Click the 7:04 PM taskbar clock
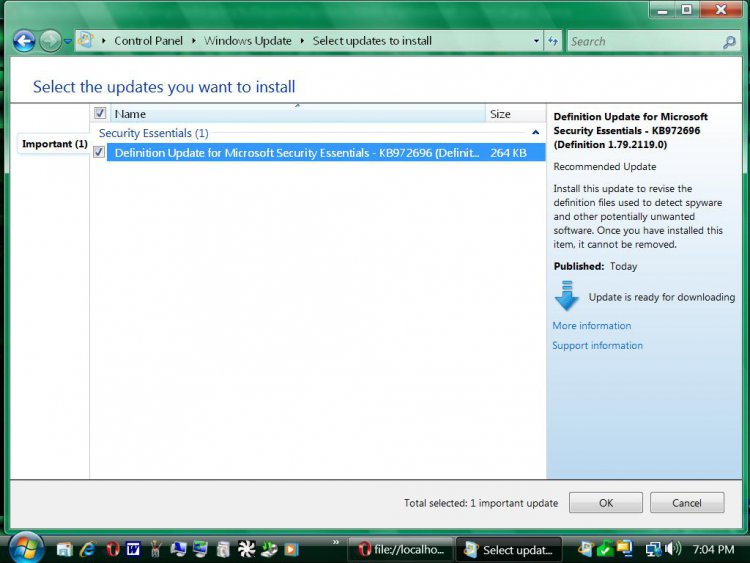The image size is (750, 563). pyautogui.click(x=713, y=550)
